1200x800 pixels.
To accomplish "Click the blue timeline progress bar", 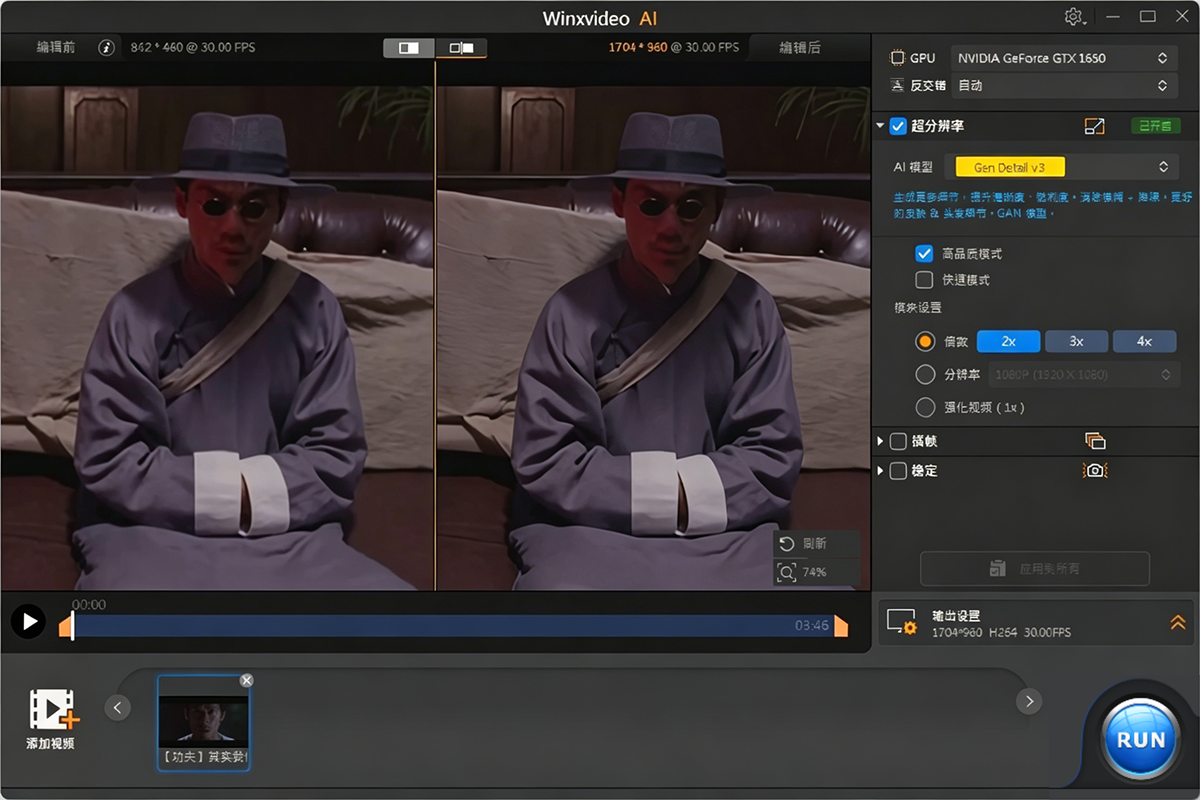I will [453, 626].
